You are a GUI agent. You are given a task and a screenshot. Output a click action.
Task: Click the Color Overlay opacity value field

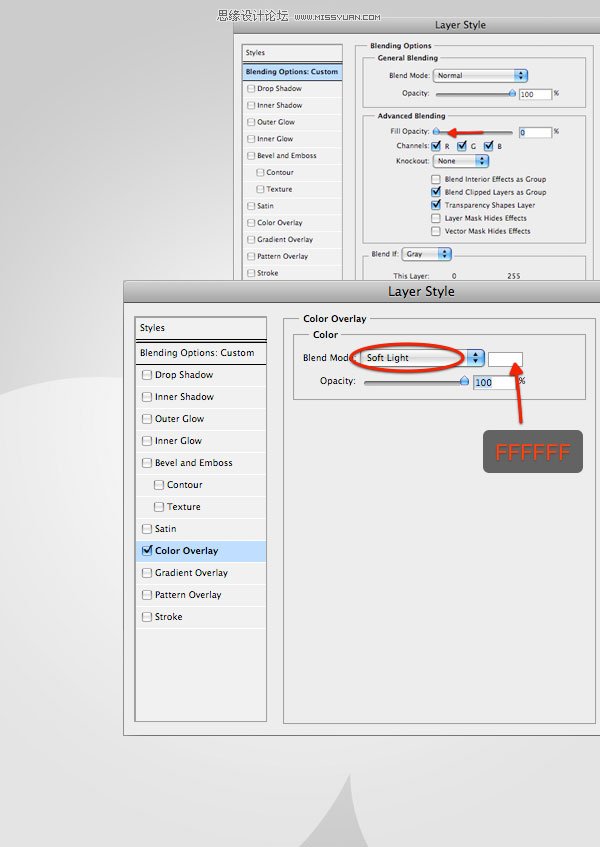[x=494, y=382]
